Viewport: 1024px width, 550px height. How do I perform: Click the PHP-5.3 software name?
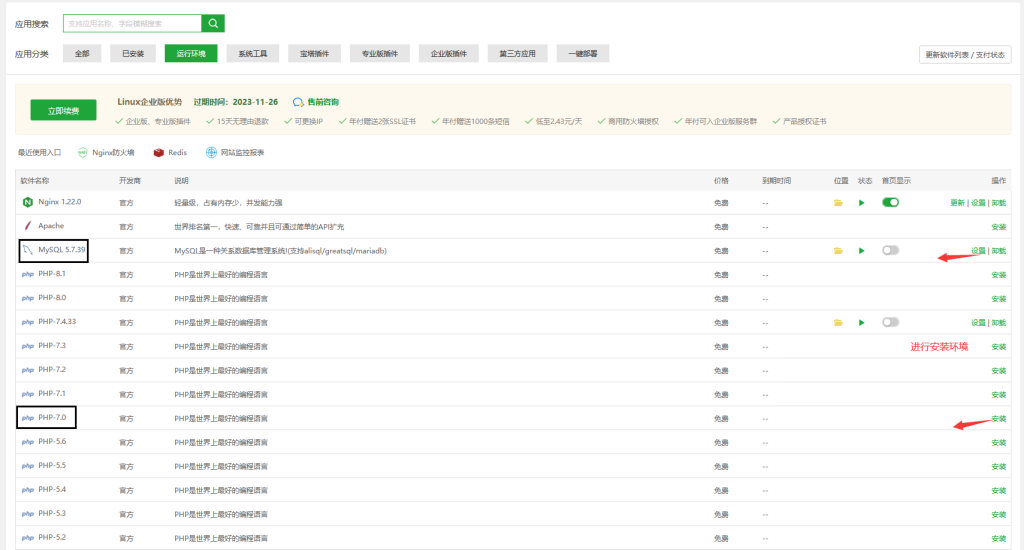(52, 513)
